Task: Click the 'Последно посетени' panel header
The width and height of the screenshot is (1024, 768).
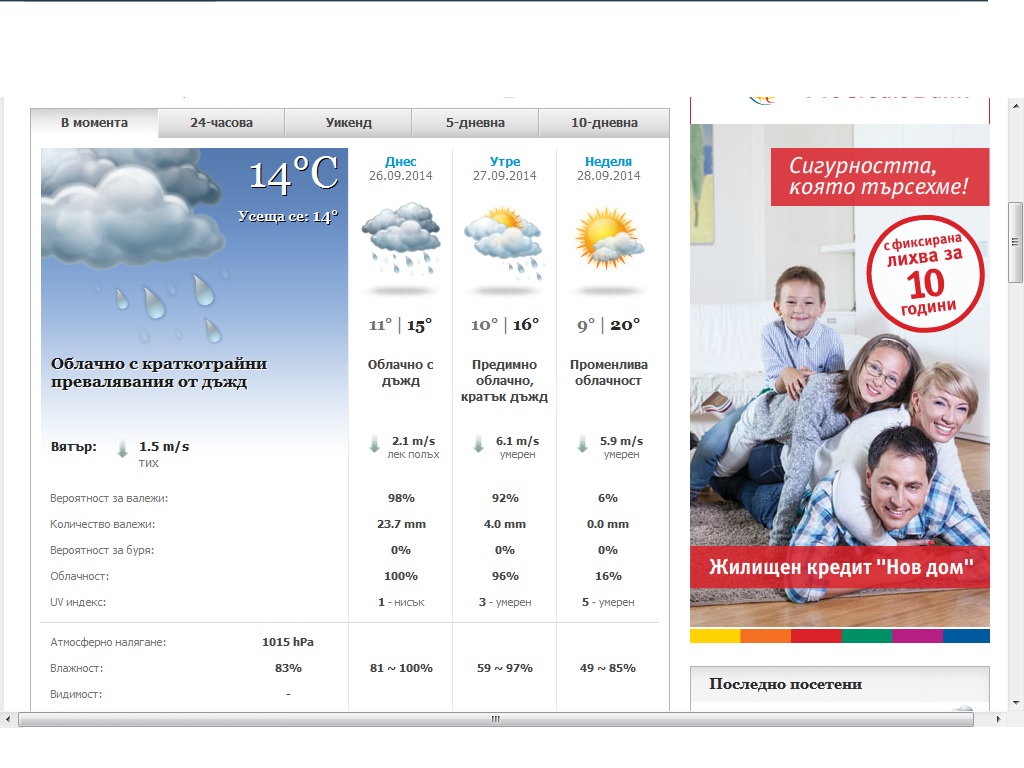Action: (840, 684)
